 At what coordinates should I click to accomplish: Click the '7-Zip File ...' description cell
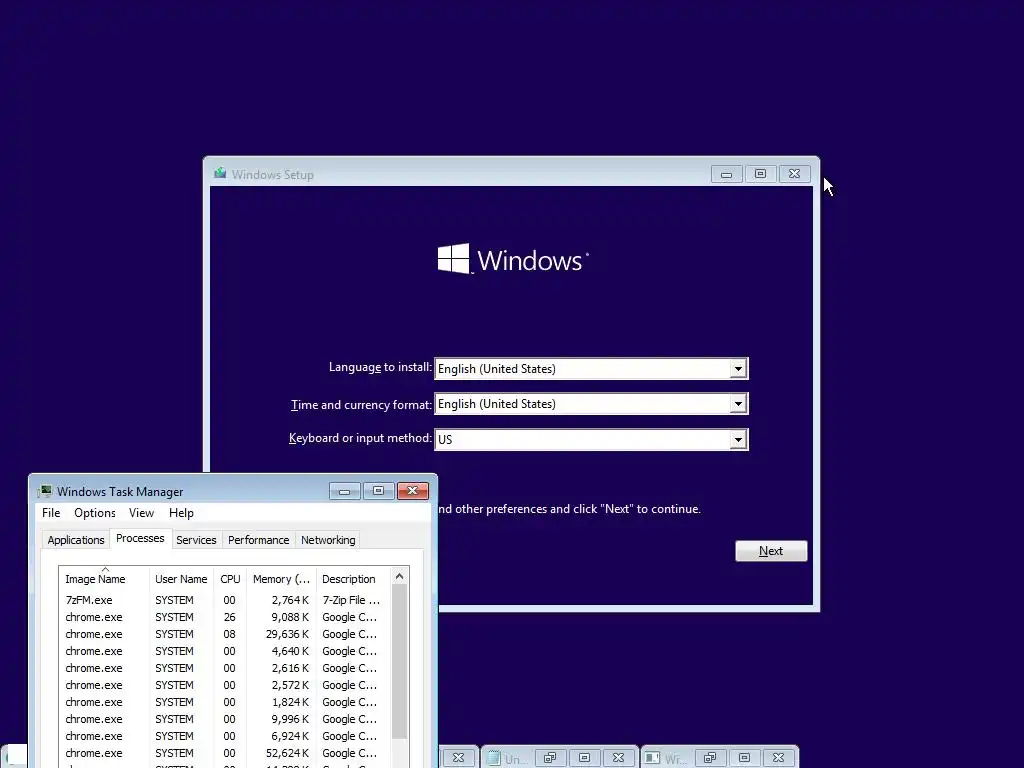tap(351, 600)
